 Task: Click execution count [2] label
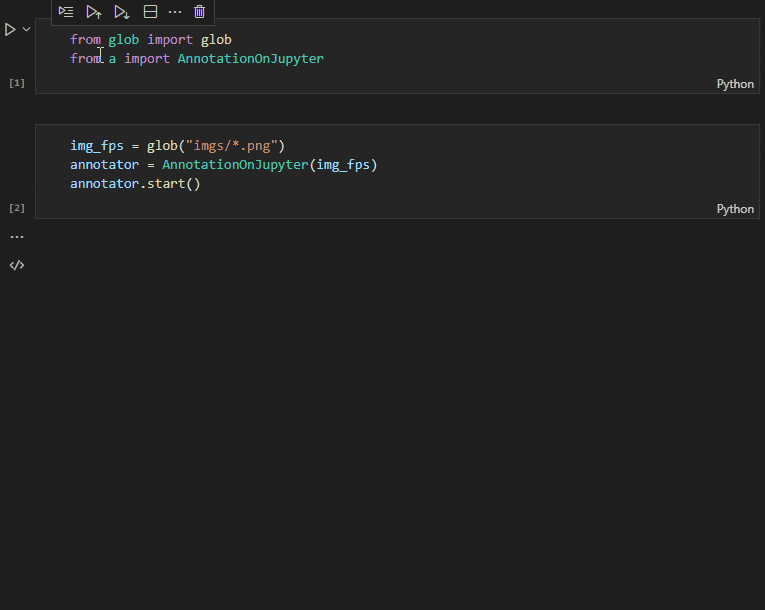click(x=17, y=208)
